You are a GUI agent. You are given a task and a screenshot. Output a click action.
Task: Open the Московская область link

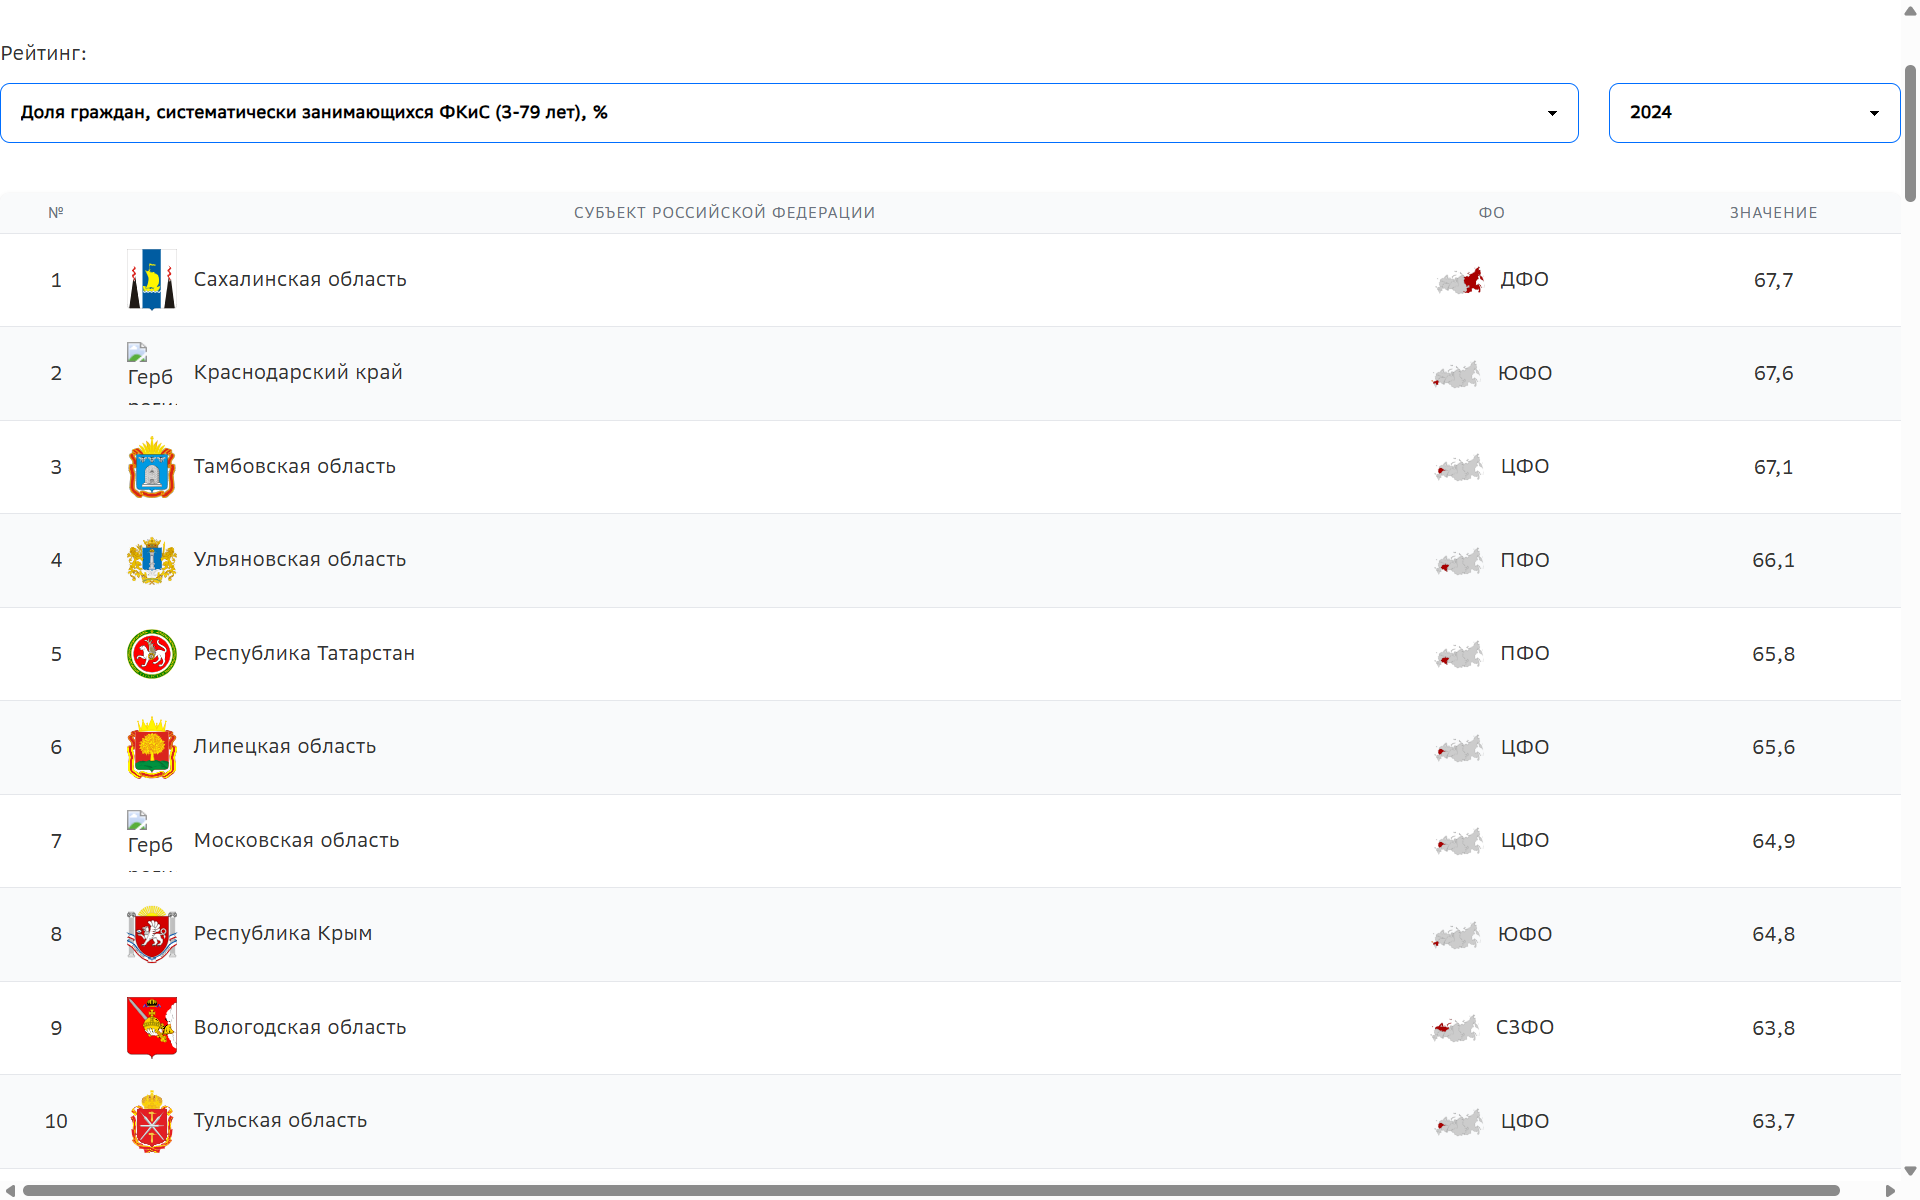pyautogui.click(x=296, y=841)
